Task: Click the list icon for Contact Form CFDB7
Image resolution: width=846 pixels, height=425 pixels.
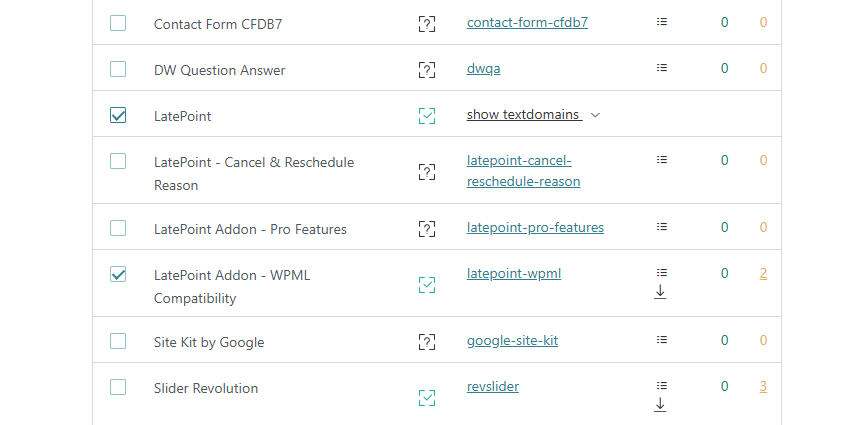Action: (x=661, y=21)
